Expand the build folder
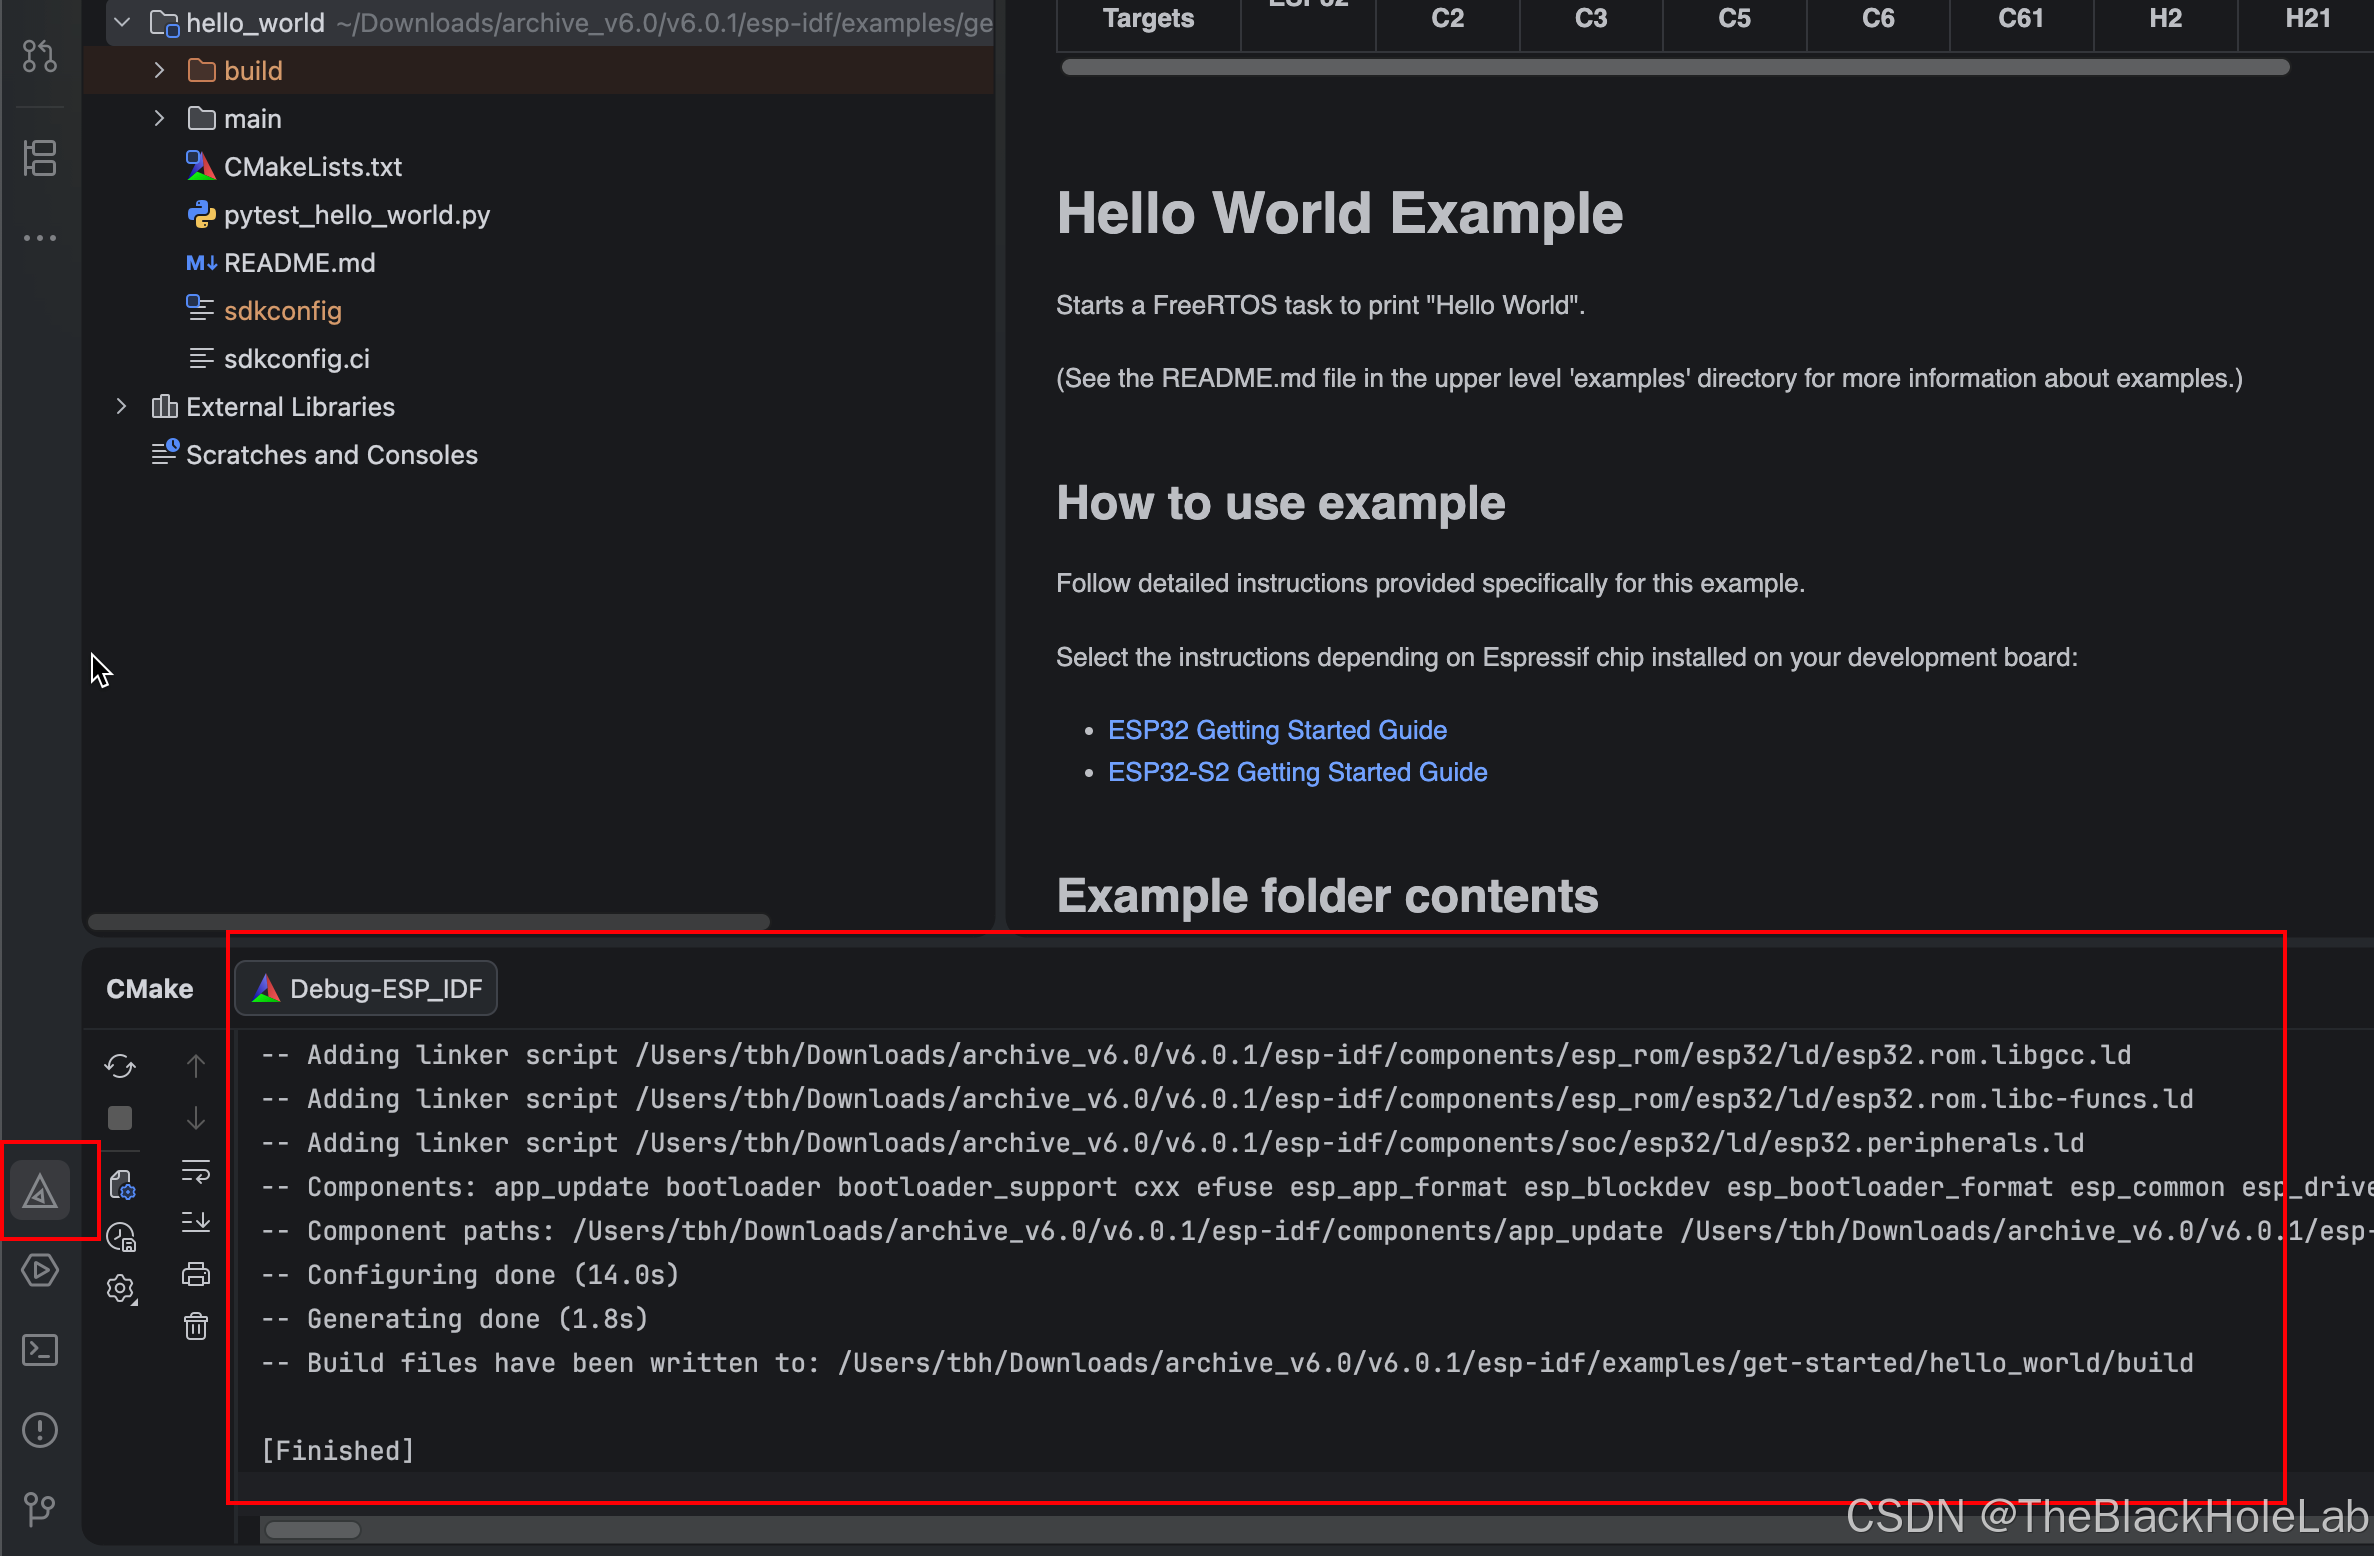 click(x=159, y=70)
